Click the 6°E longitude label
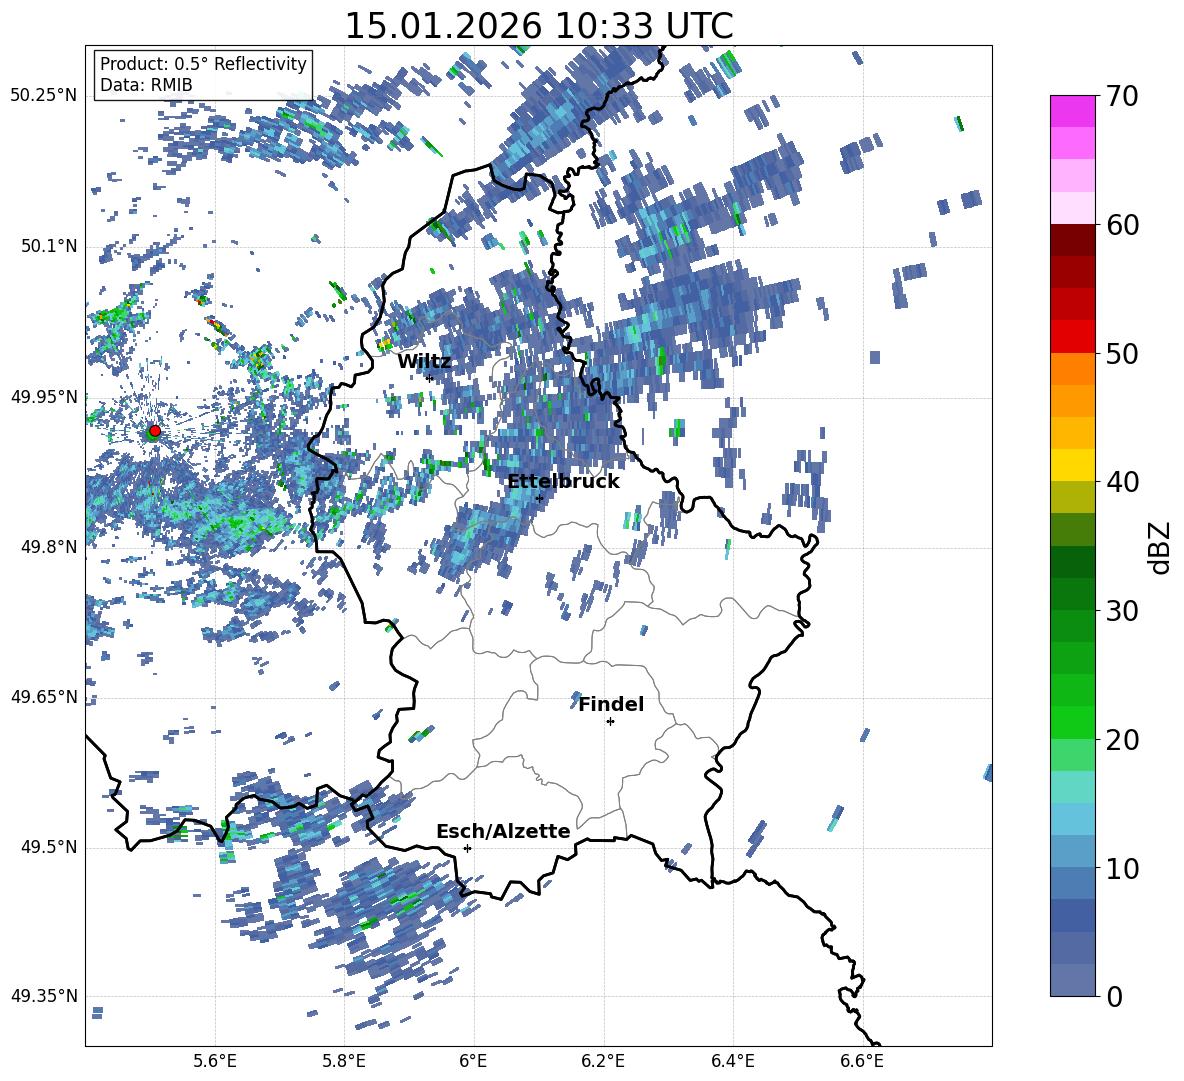This screenshot has height=1081, width=1184. point(473,1062)
